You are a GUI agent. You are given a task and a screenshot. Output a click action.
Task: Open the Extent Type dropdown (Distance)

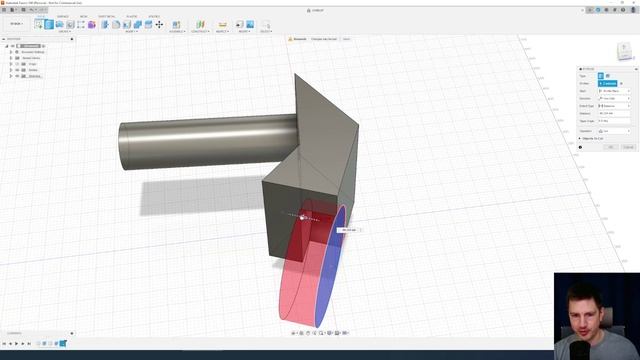pyautogui.click(x=614, y=106)
